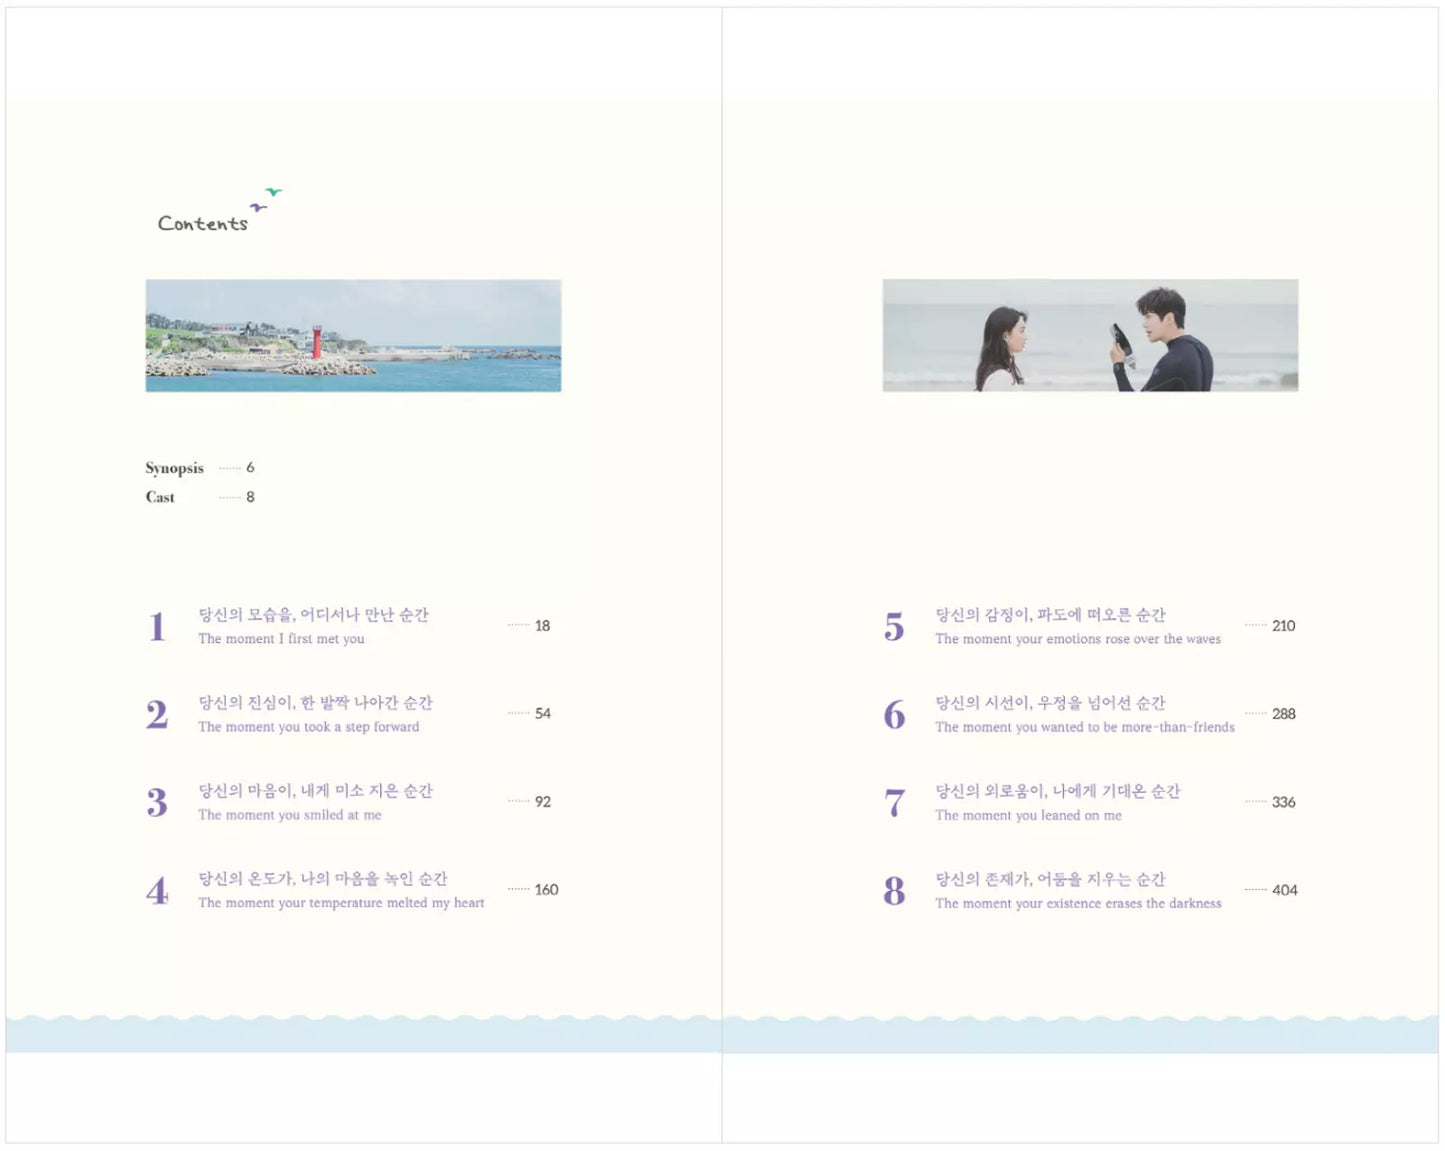Image resolution: width=1445 pixels, height=1151 pixels.
Task: Select chapter 7, The moment you leaned on me
Action: [1048, 802]
